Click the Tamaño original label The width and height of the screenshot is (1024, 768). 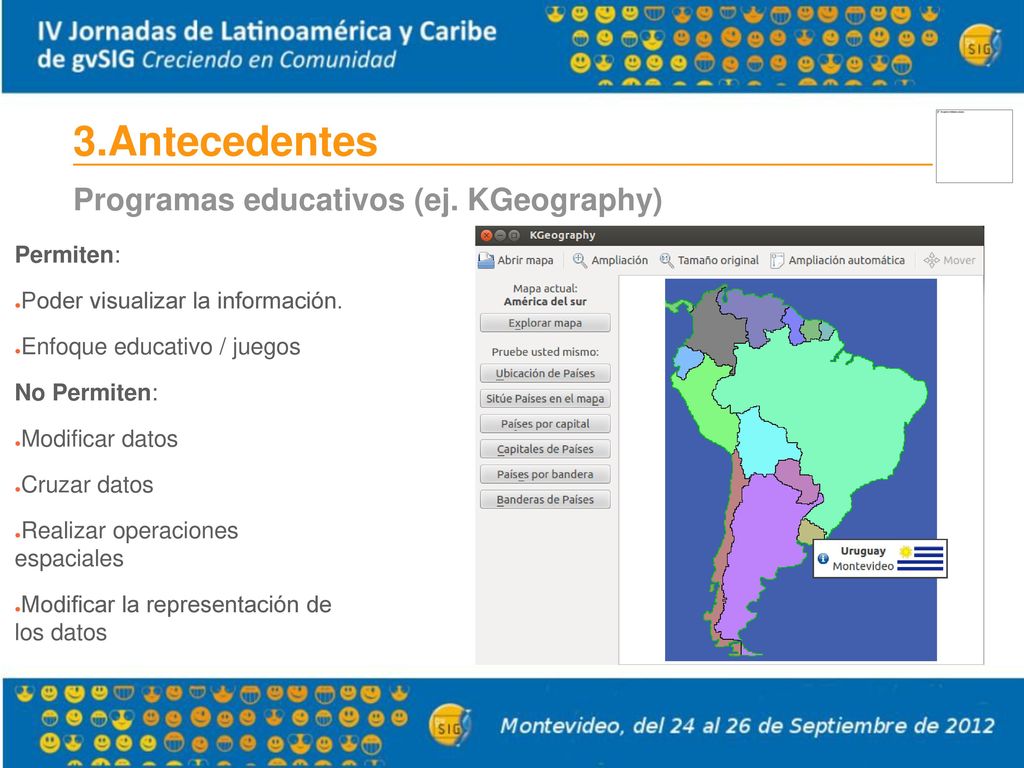pos(718,260)
